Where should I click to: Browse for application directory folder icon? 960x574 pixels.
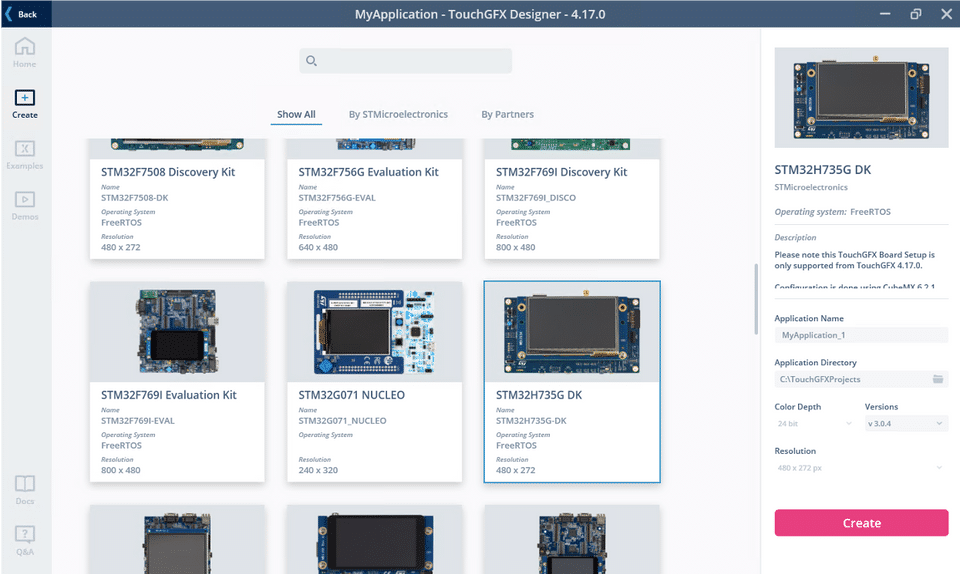[x=938, y=379]
